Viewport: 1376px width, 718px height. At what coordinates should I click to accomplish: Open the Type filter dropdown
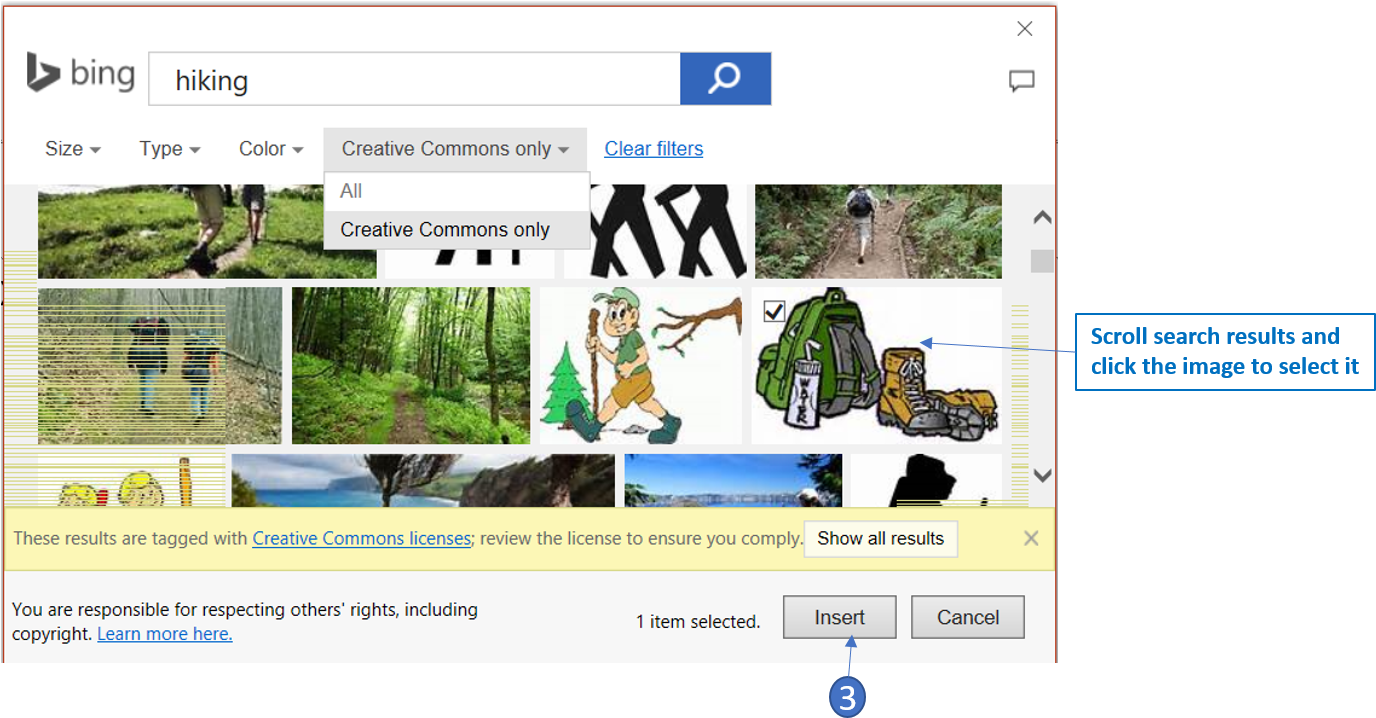tap(169, 149)
